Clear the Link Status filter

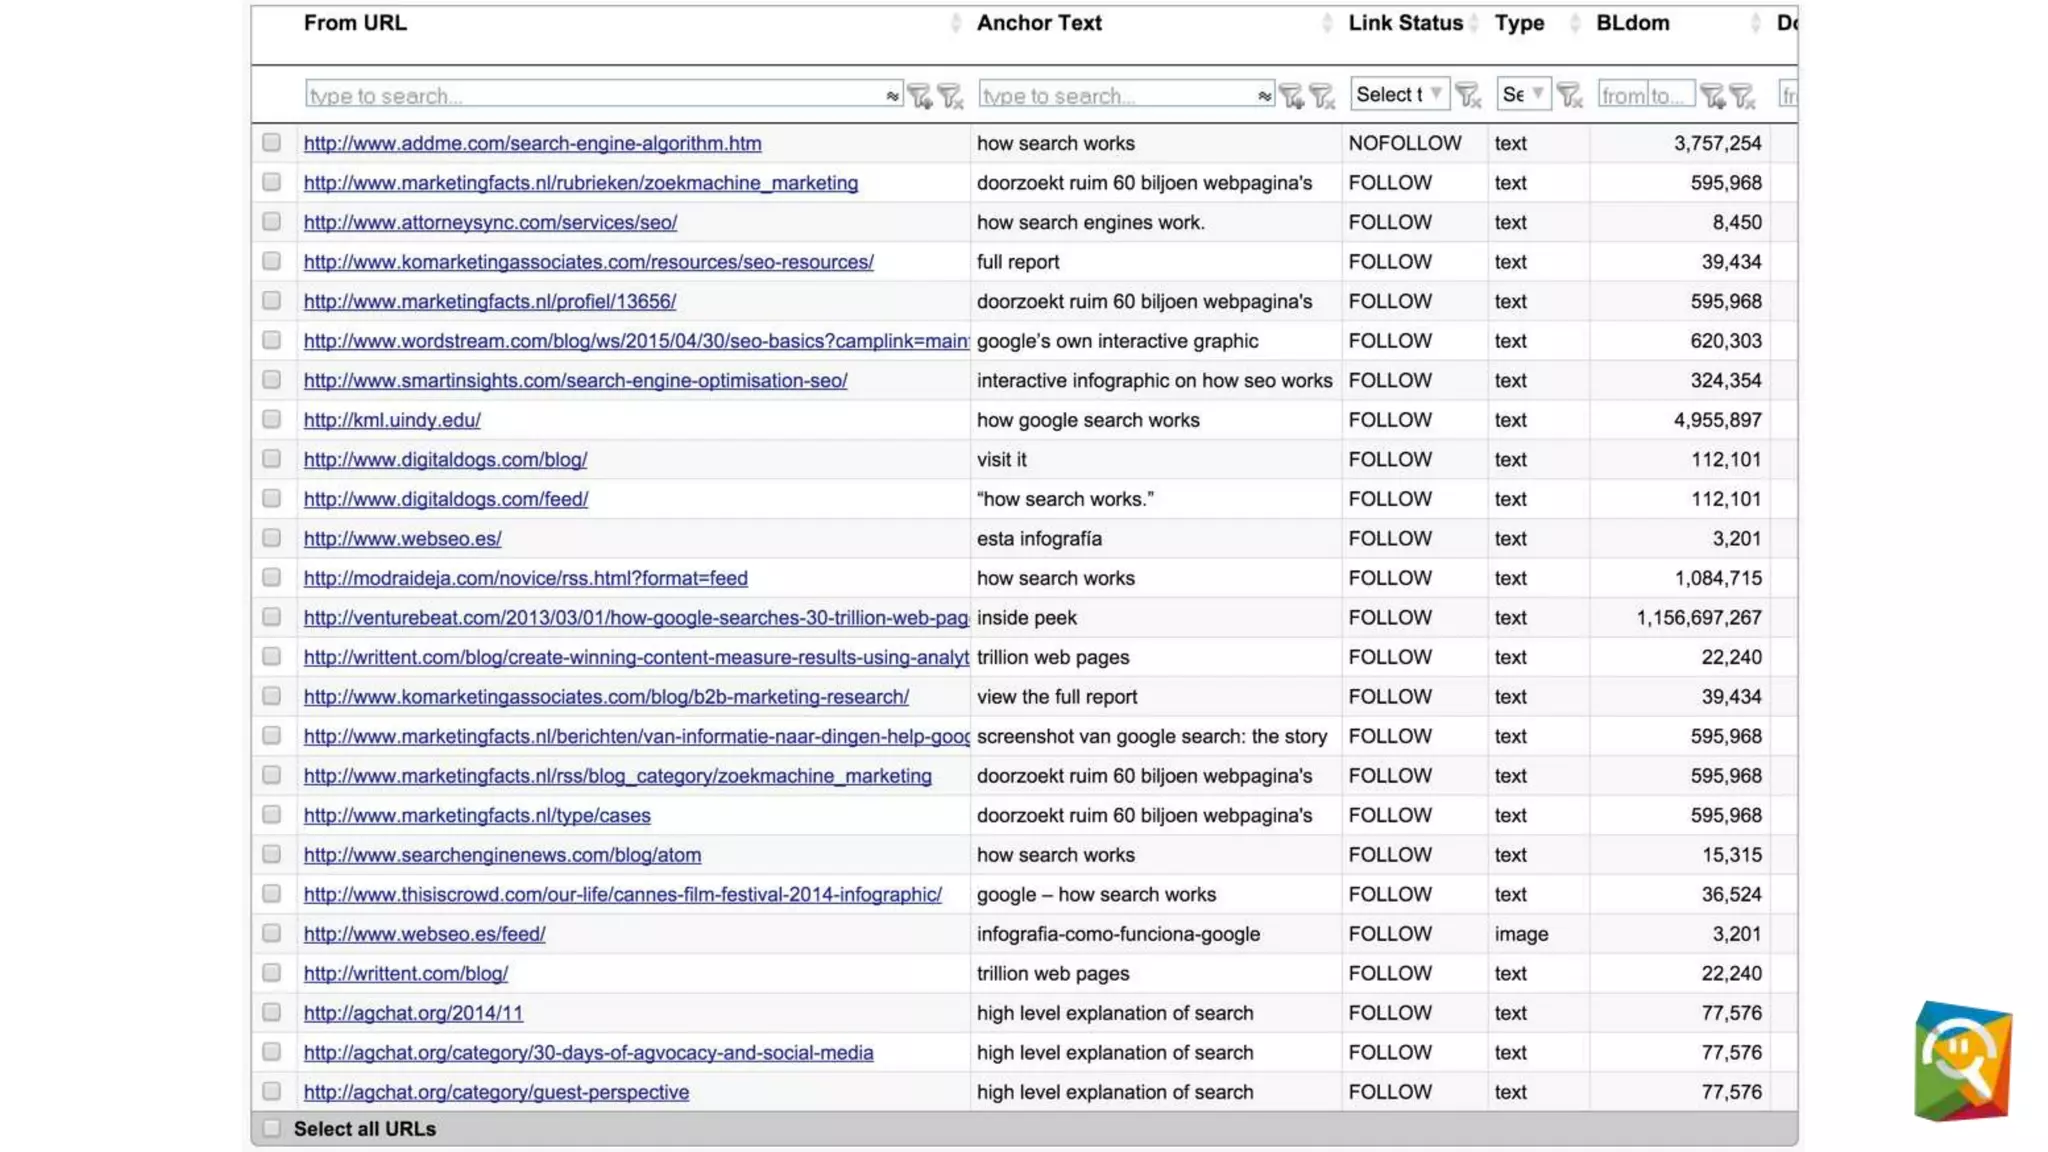(1468, 96)
